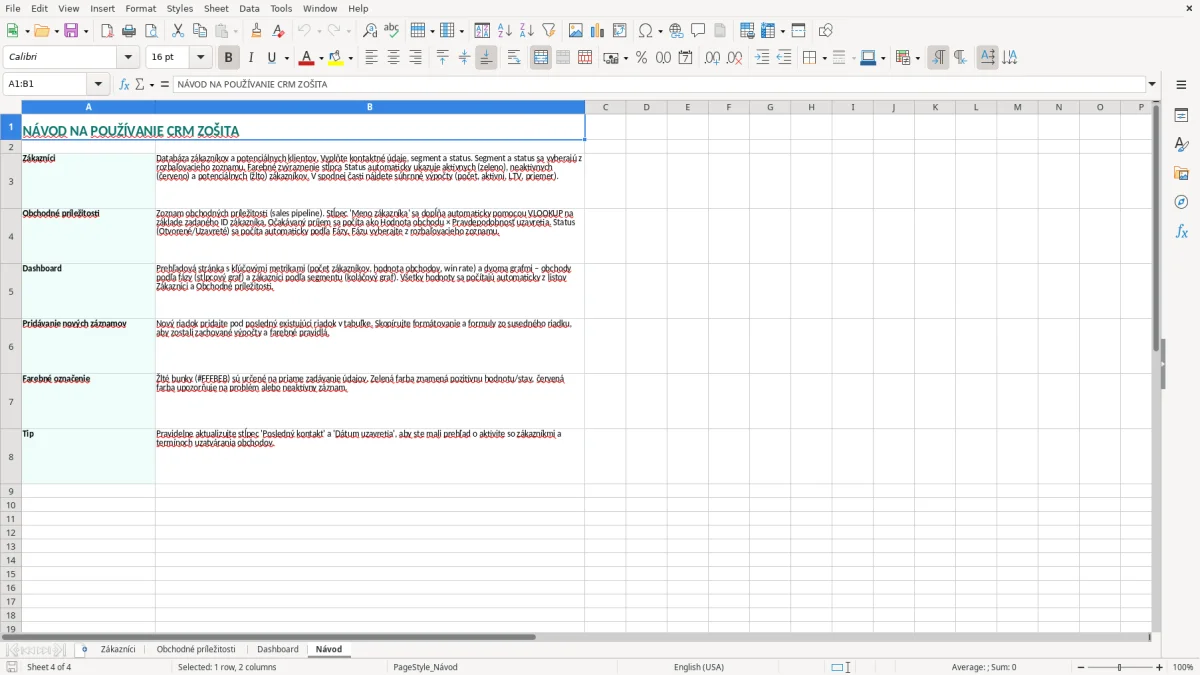The width and height of the screenshot is (1200, 675).
Task: Open the Format menu
Action: pyautogui.click(x=141, y=8)
